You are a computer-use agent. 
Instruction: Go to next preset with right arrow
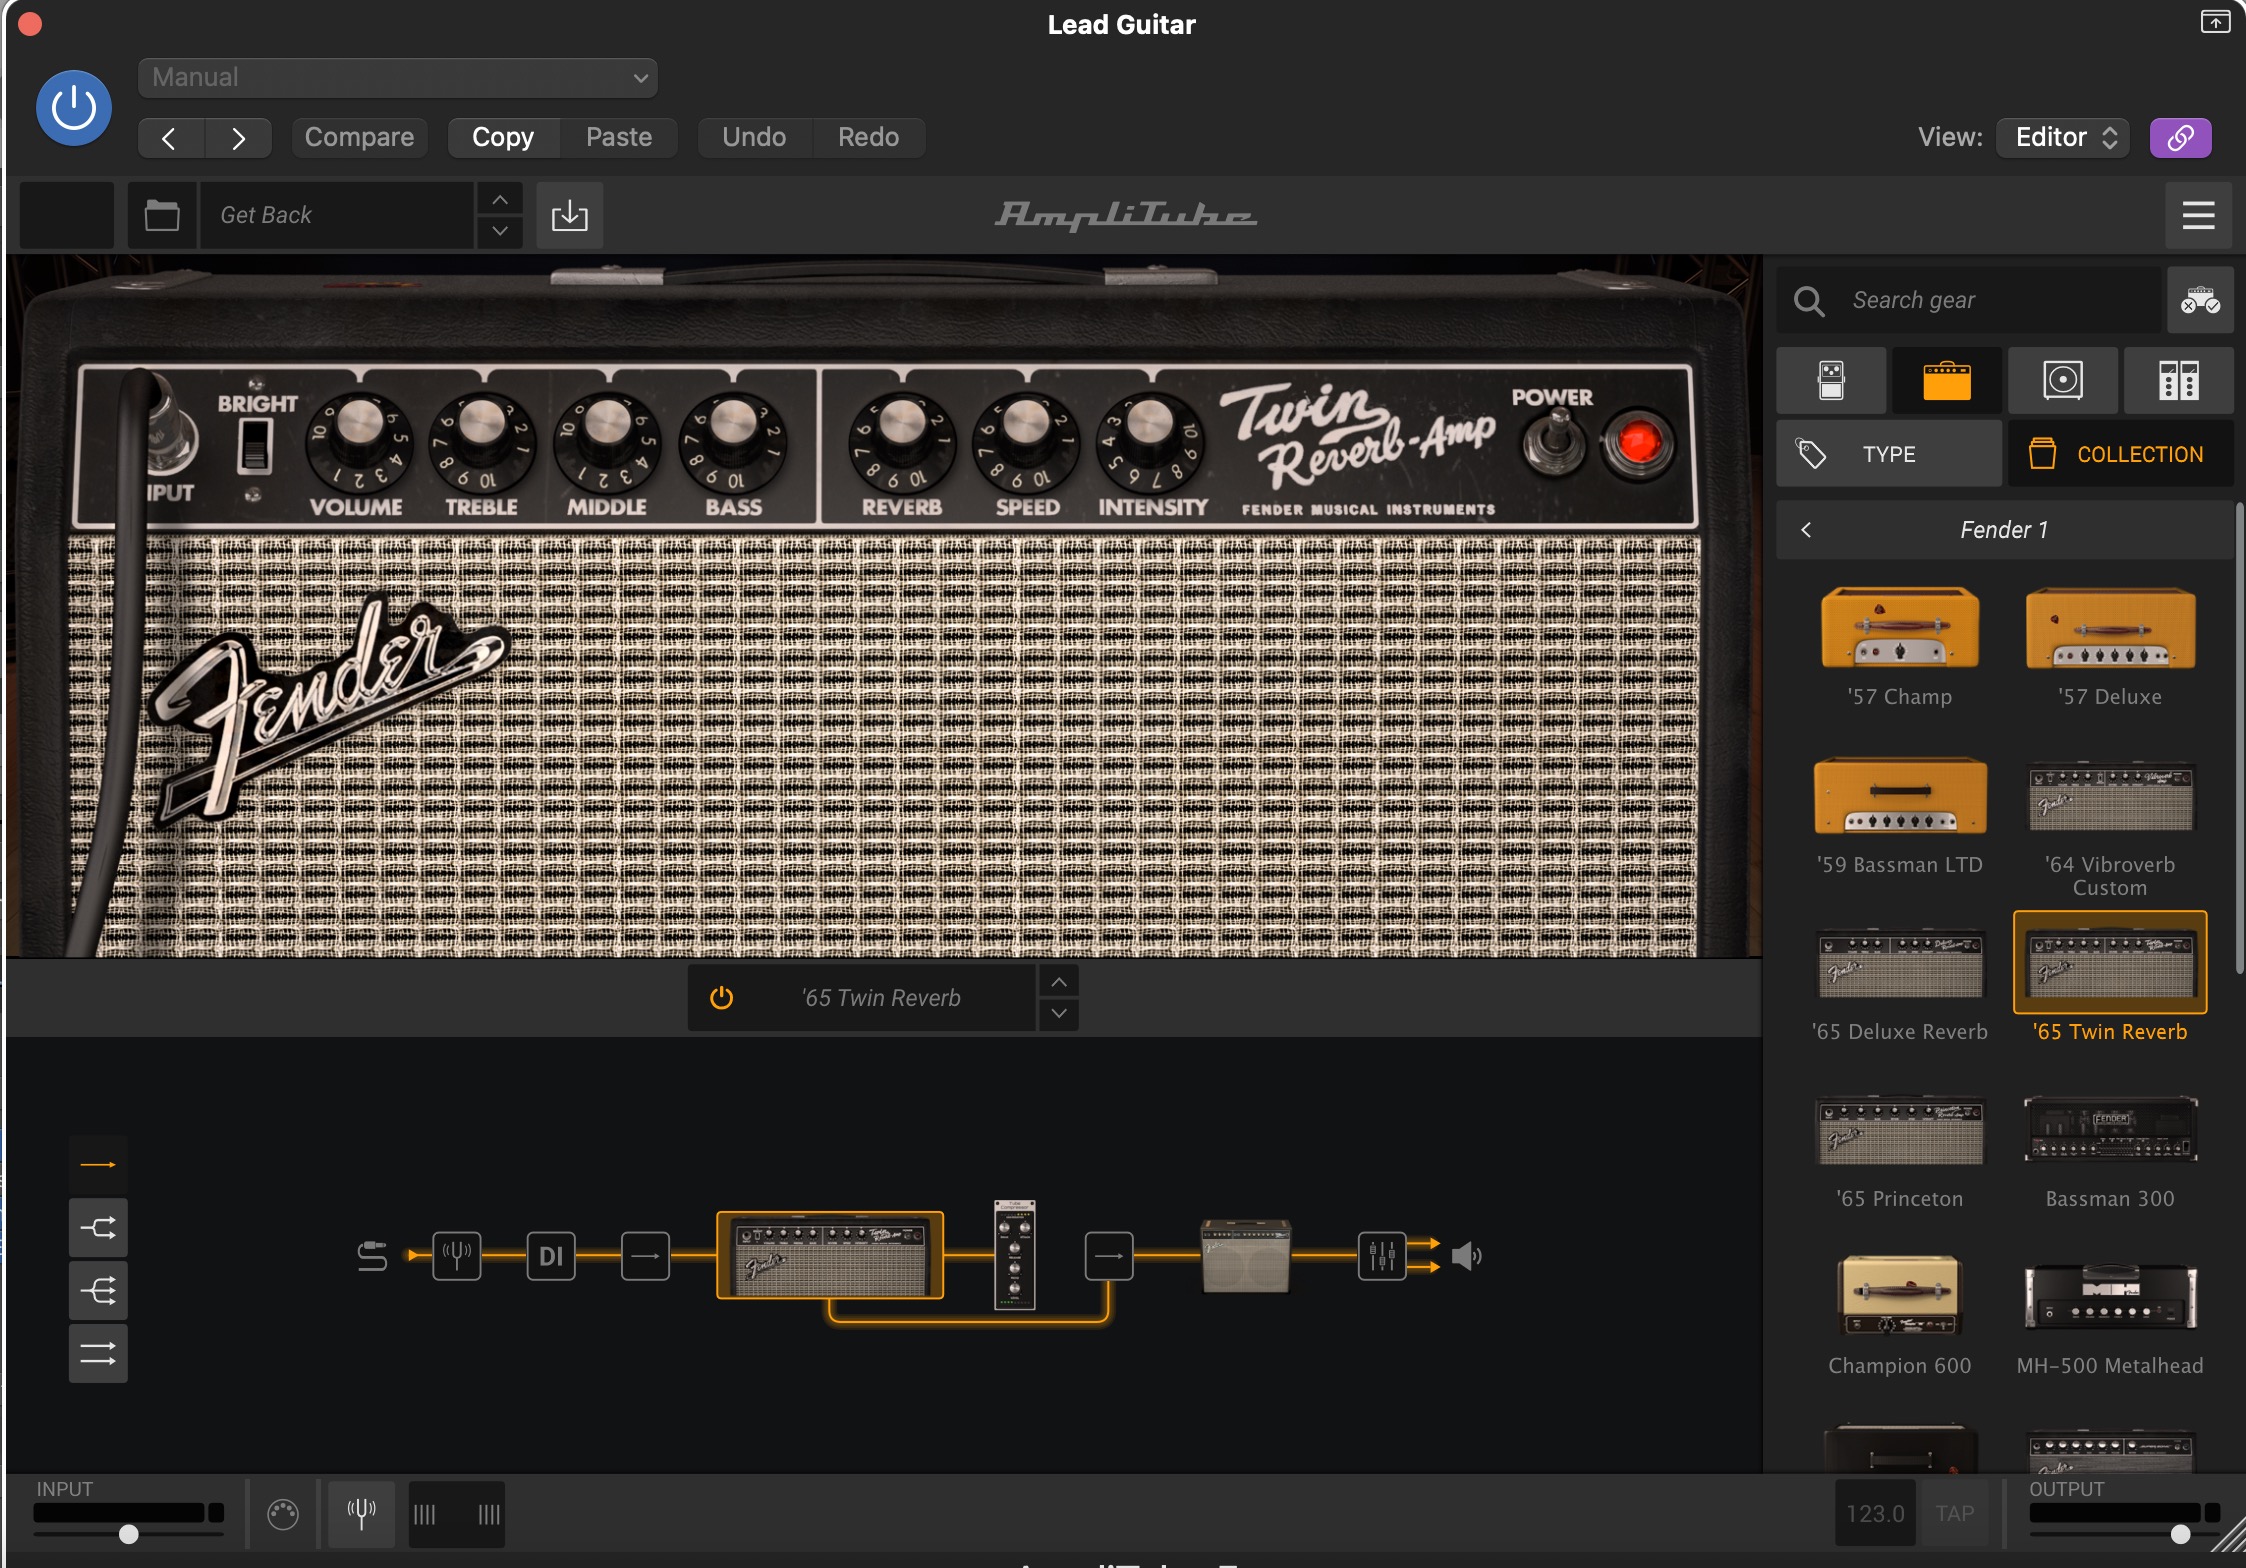[238, 138]
